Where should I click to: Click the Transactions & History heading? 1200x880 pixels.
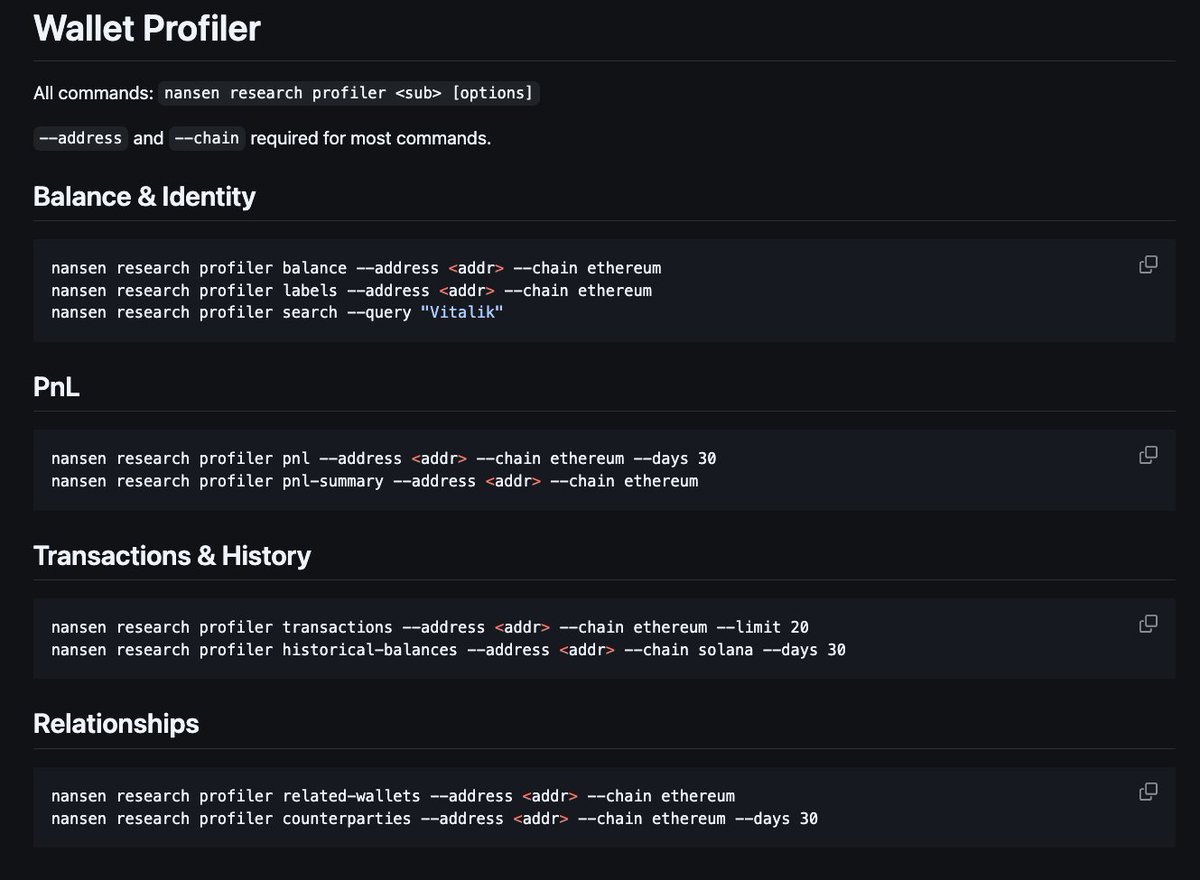coord(172,555)
